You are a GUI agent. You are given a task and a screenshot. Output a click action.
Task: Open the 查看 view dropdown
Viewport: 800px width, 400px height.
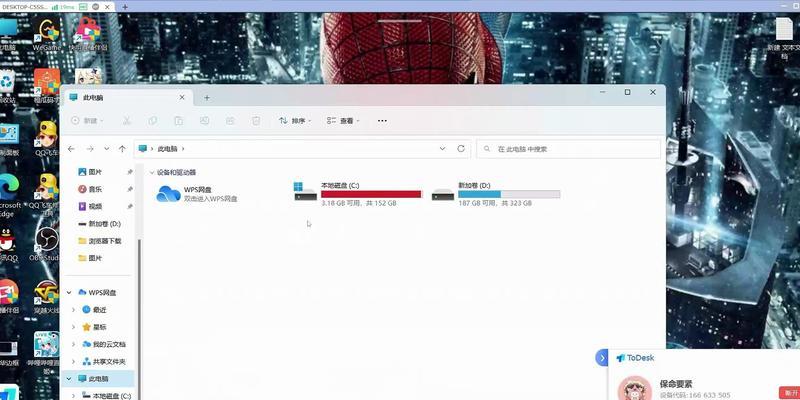click(x=343, y=121)
